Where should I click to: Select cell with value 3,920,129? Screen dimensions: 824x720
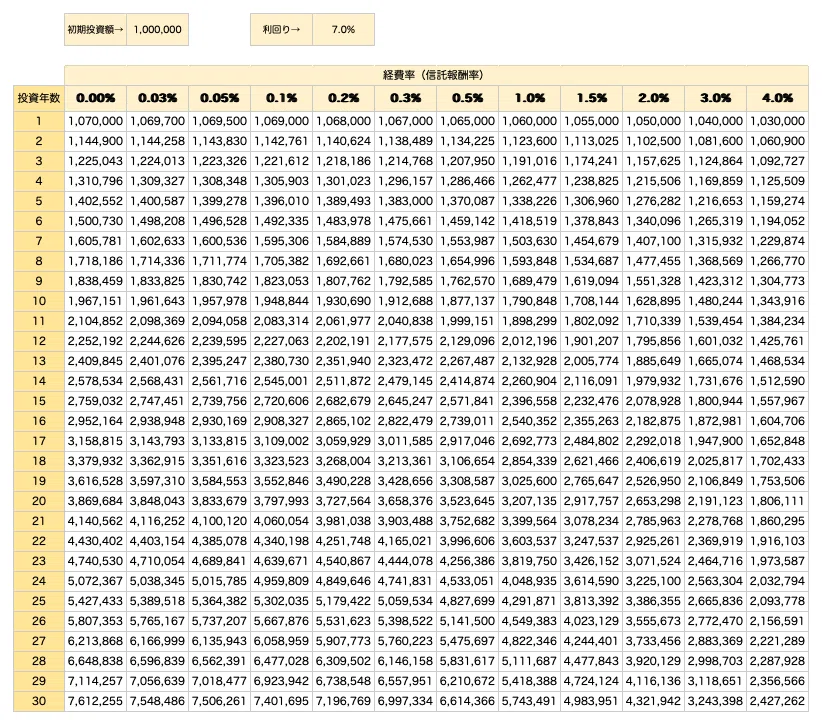pos(653,661)
